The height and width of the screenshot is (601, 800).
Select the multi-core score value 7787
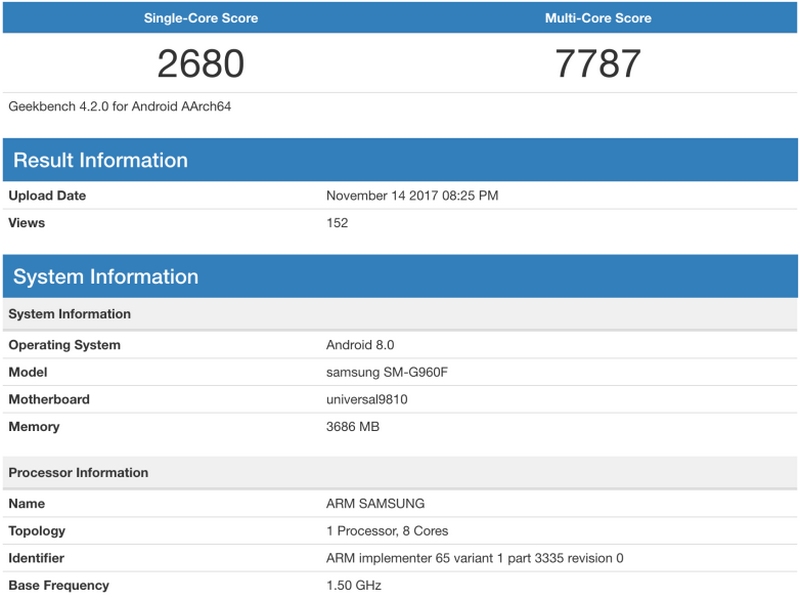[x=598, y=64]
